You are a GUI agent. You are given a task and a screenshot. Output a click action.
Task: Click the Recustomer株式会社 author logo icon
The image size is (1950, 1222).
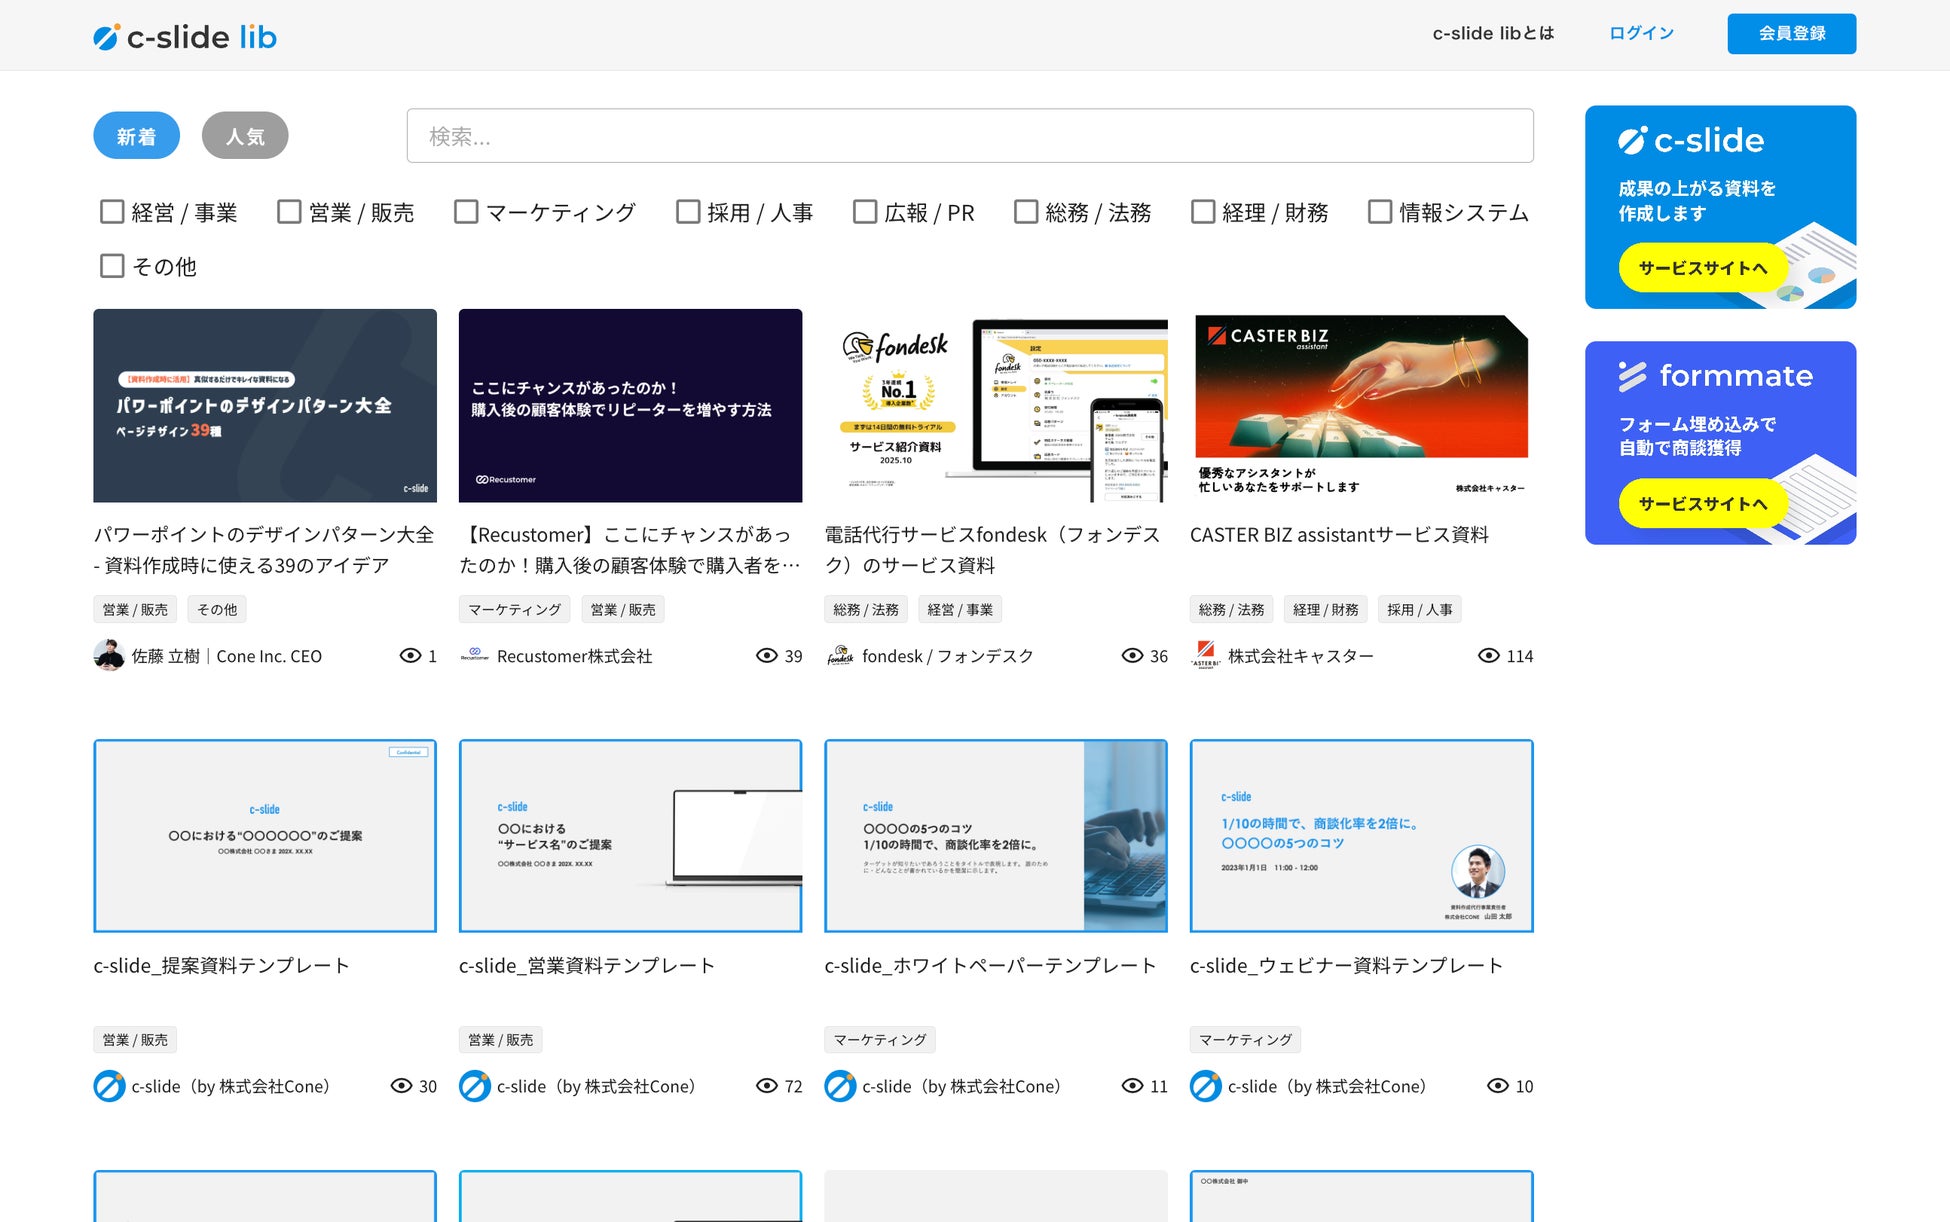tap(474, 656)
